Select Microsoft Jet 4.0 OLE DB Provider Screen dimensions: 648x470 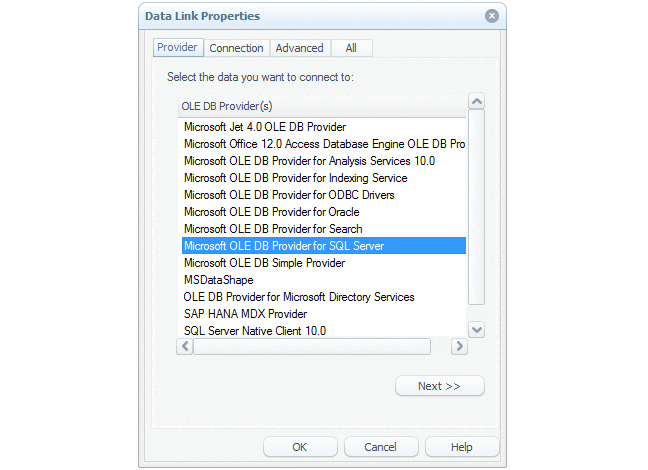(x=265, y=127)
